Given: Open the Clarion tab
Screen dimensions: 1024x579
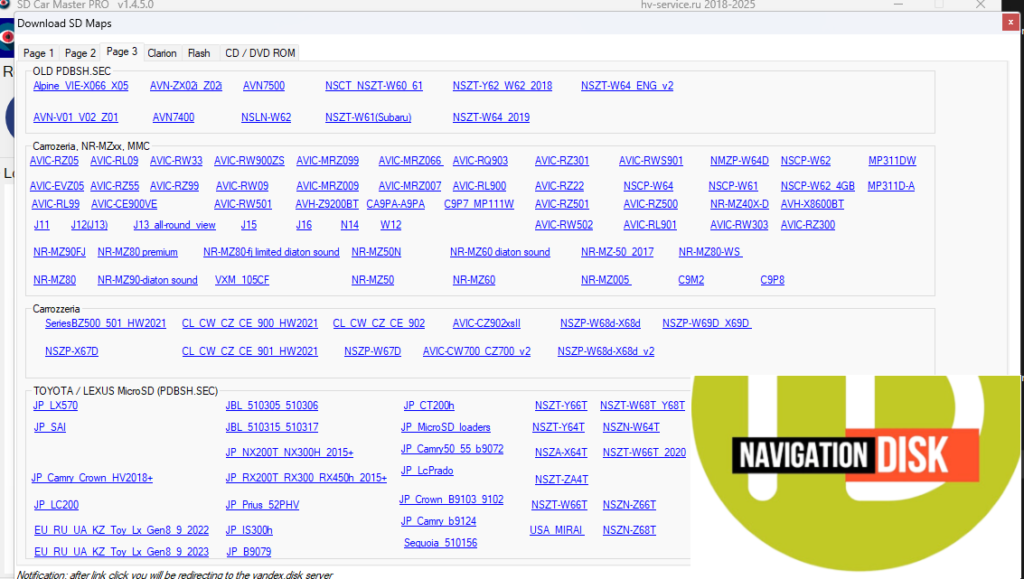Looking at the screenshot, I should (x=161, y=53).
